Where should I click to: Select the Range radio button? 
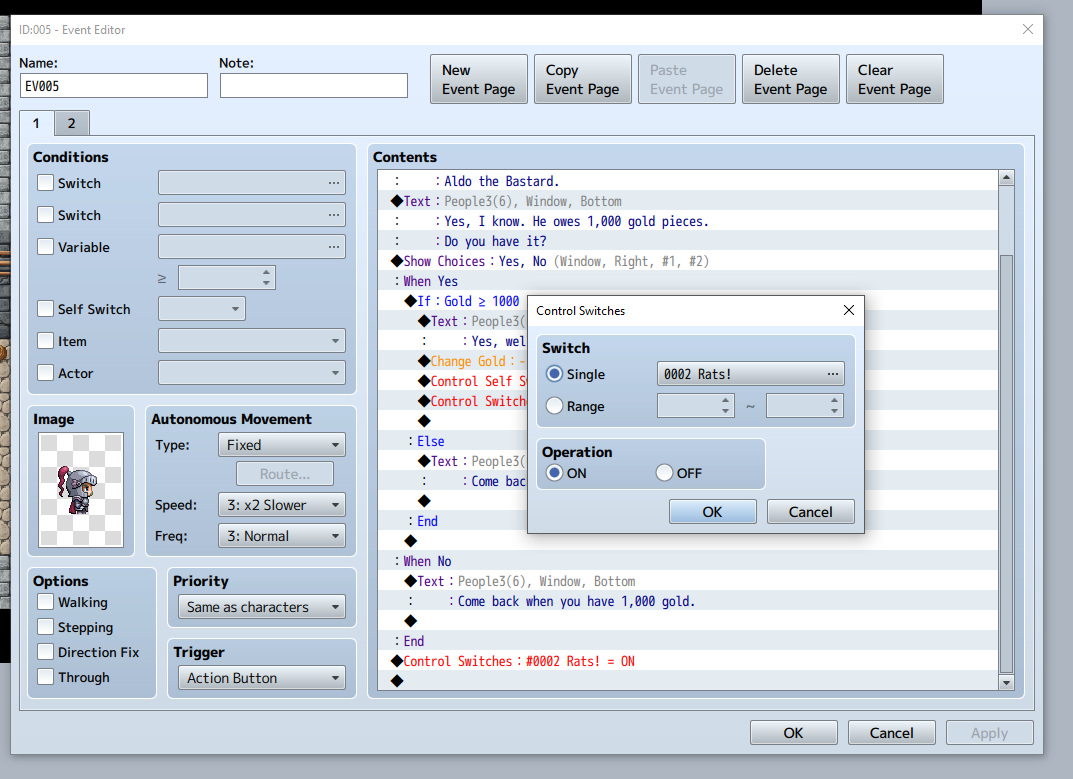[x=555, y=406]
